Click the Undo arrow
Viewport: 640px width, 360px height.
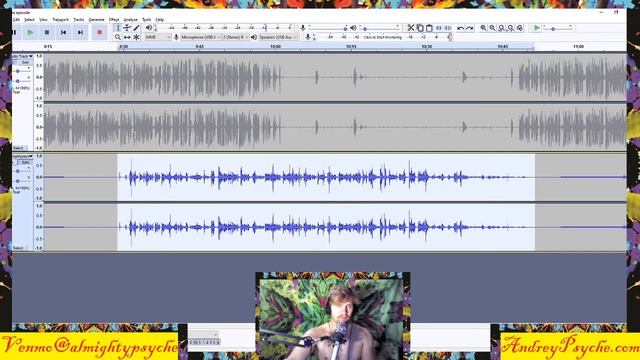(460, 28)
